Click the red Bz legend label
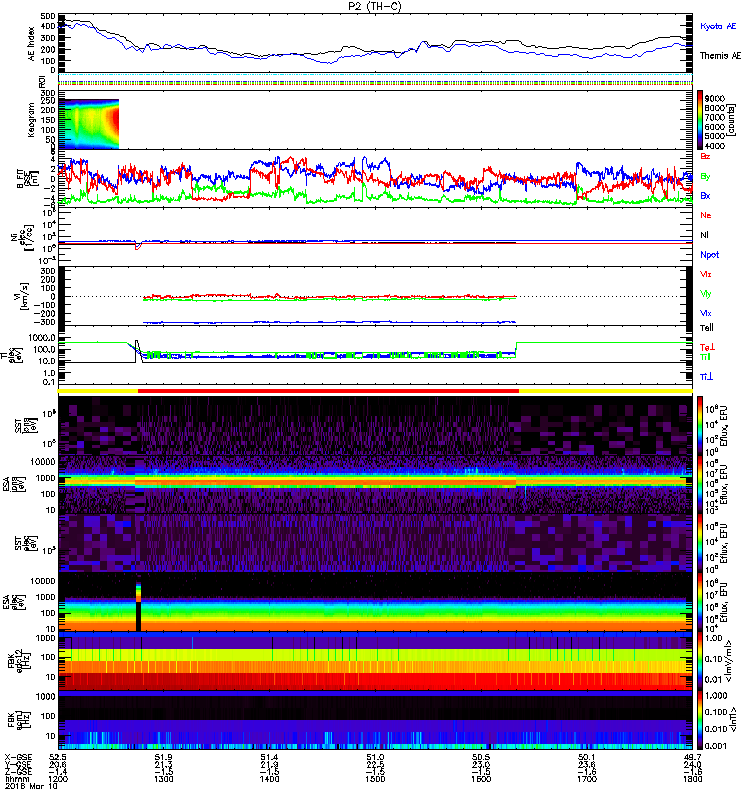 [x=705, y=156]
